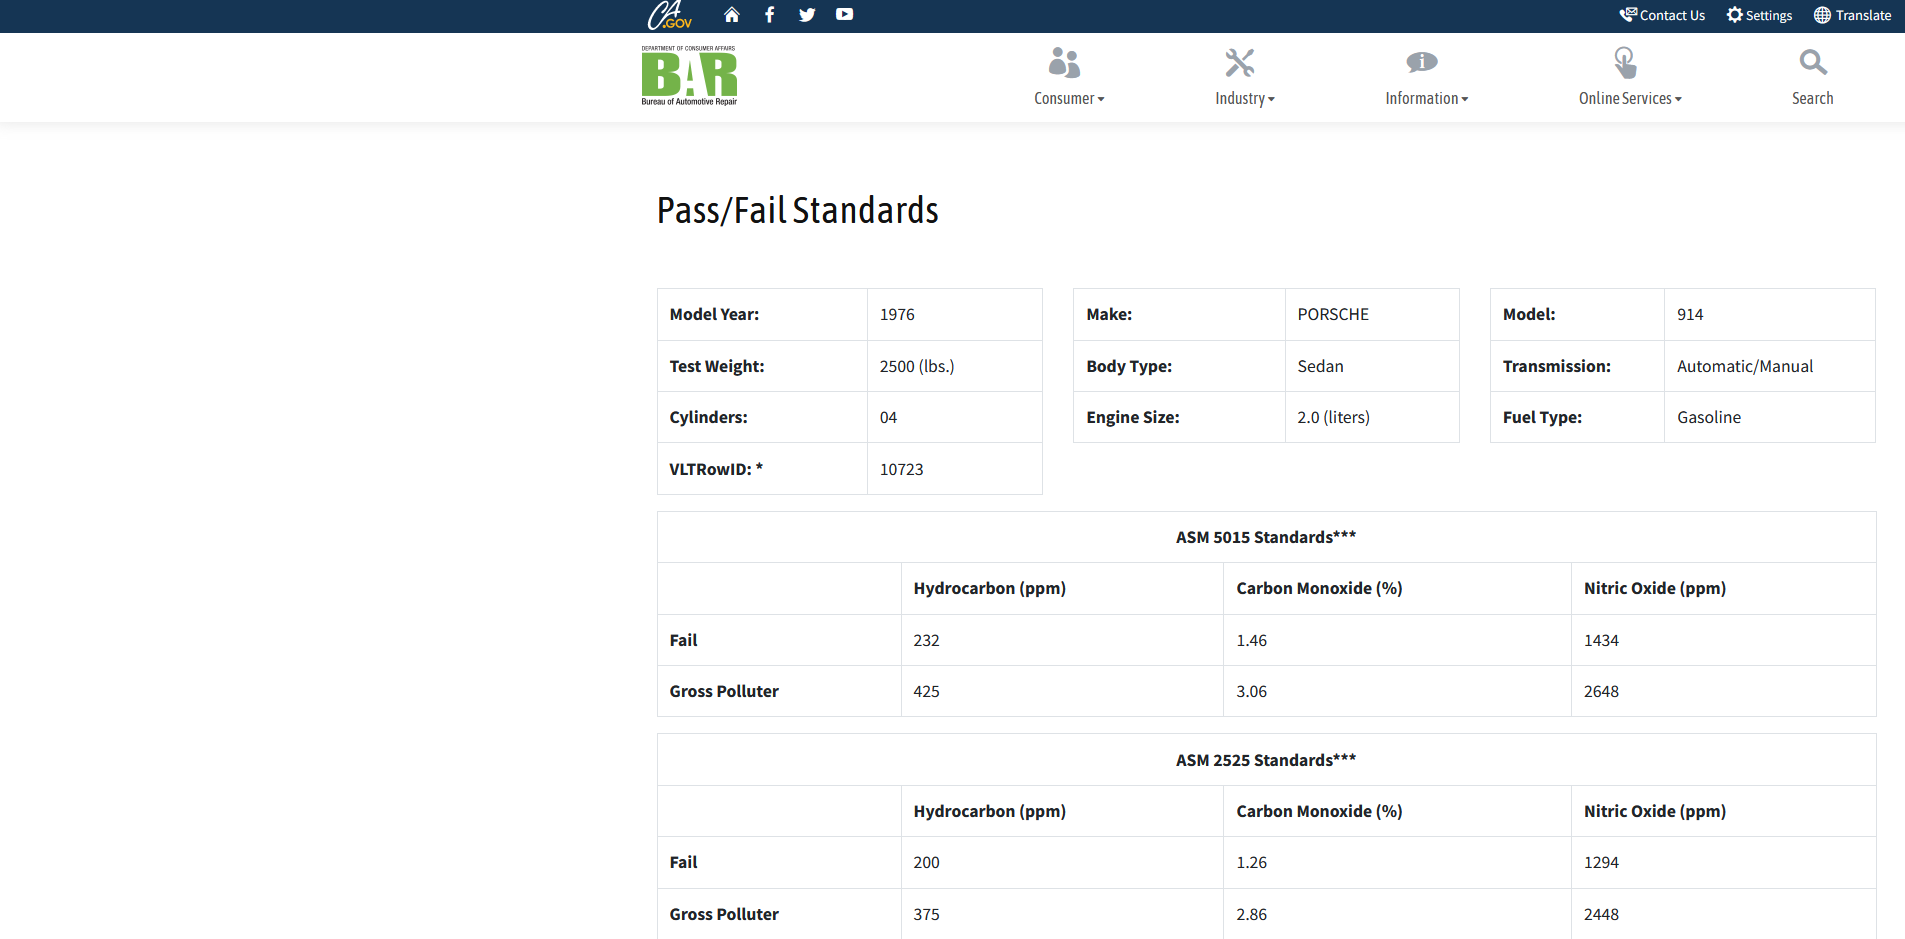
Task: Click the Bureau of Automotive Repair logo
Action: [x=689, y=76]
